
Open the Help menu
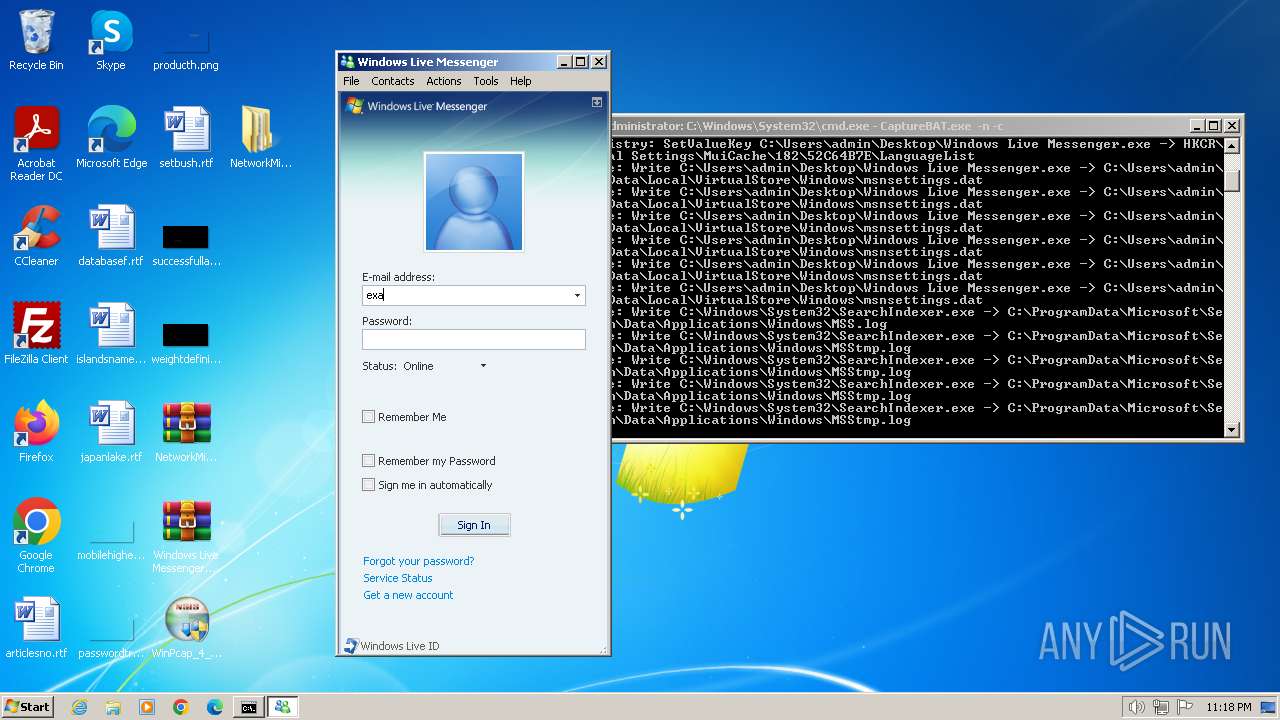pos(520,81)
